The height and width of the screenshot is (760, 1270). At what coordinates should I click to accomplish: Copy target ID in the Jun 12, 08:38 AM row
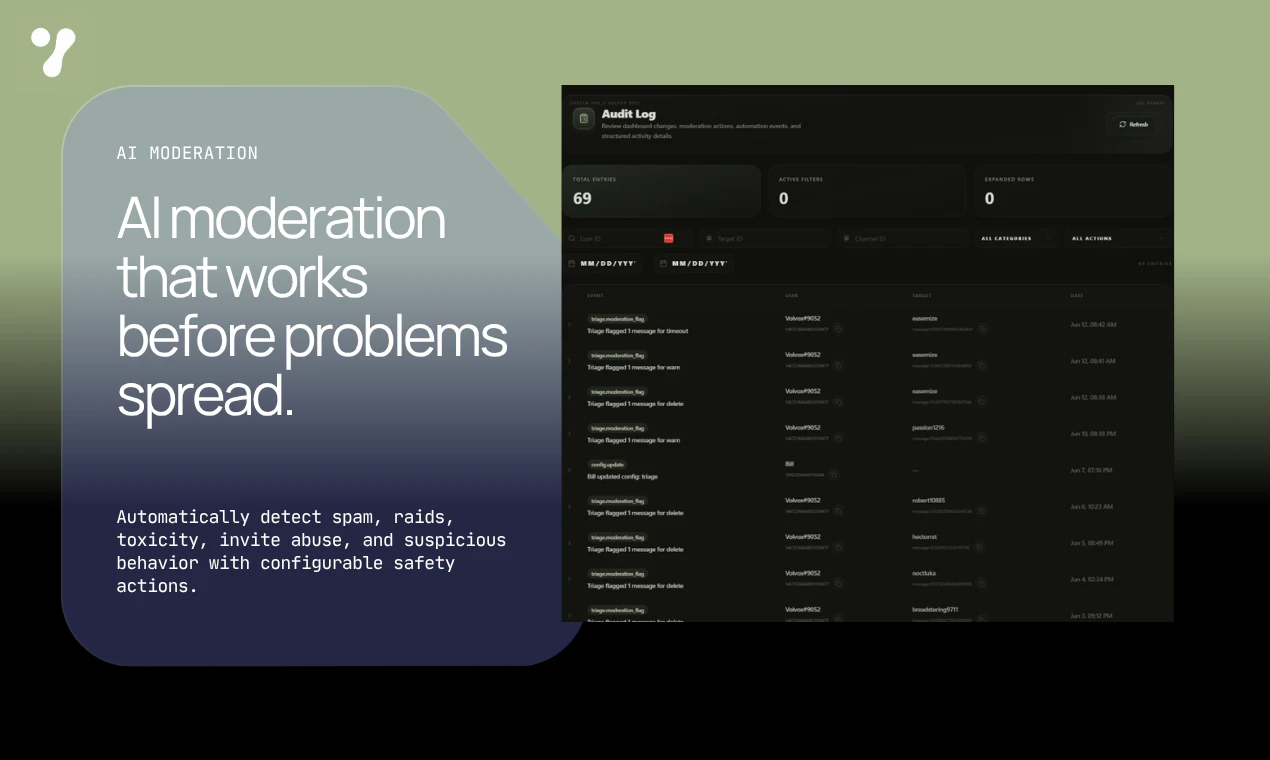coord(982,402)
